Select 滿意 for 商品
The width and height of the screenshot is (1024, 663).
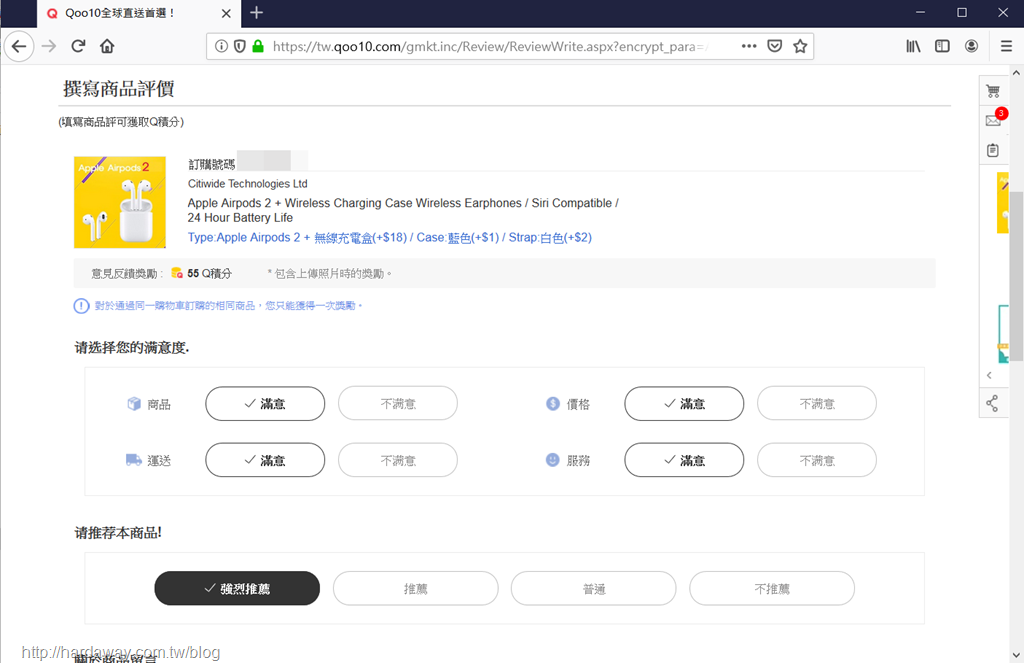[x=265, y=404]
